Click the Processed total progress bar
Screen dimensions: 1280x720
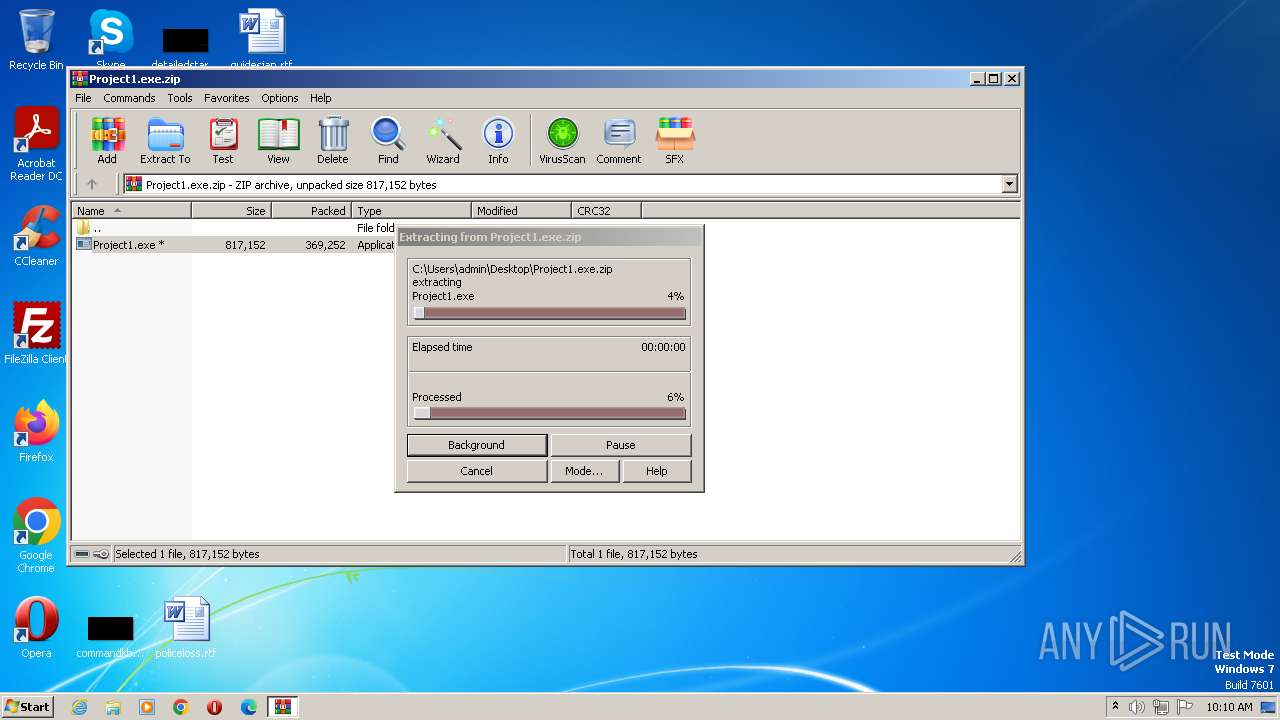point(549,413)
